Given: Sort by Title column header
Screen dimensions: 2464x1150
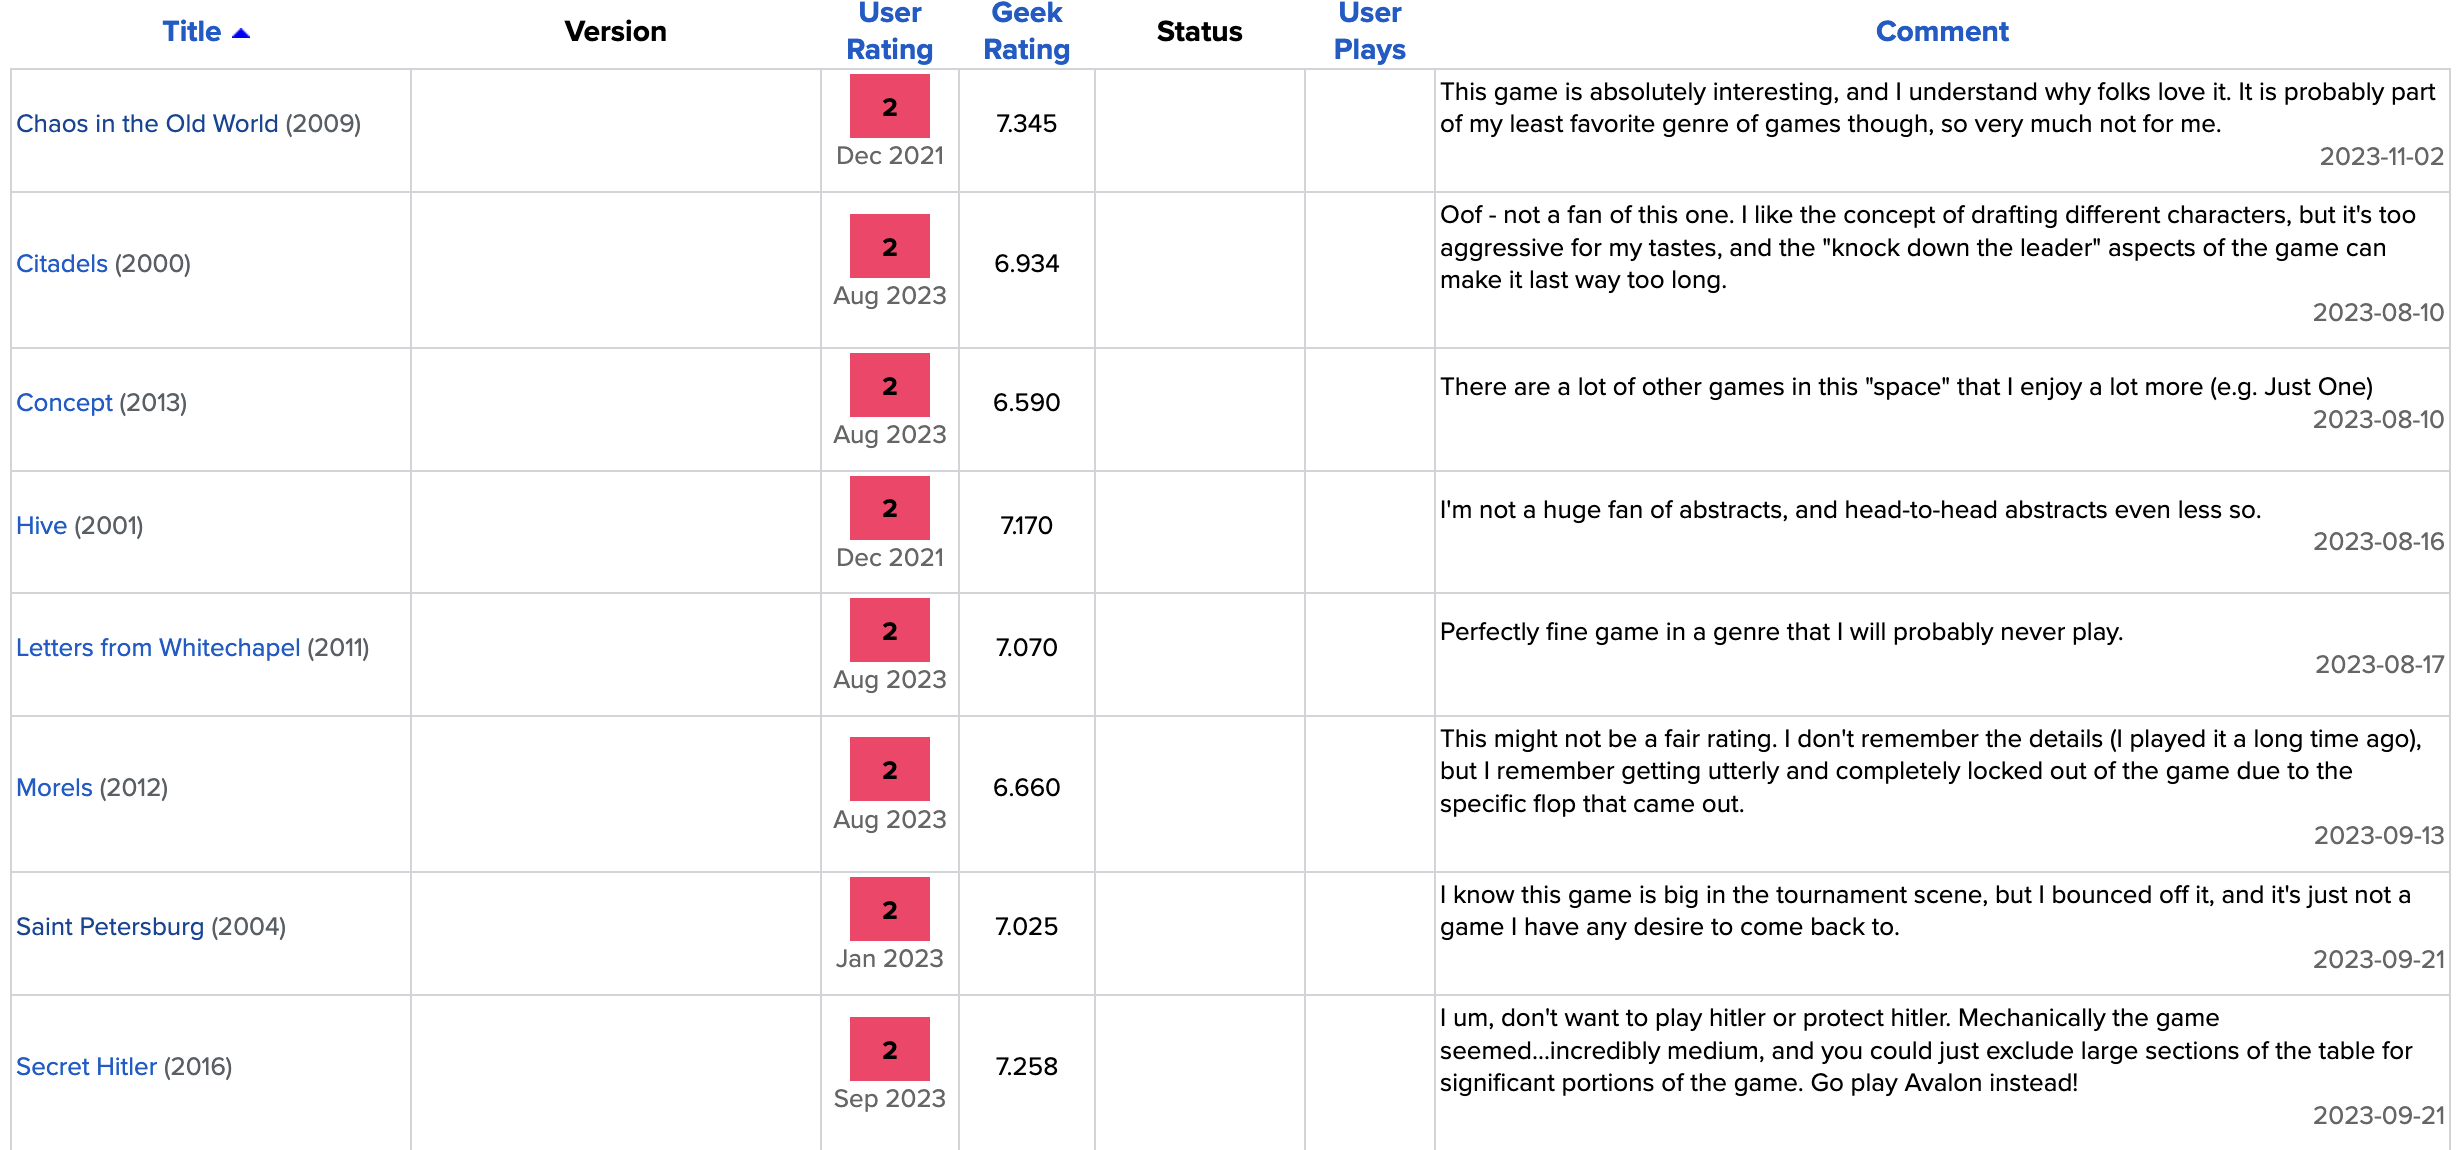Looking at the screenshot, I should pos(192,32).
